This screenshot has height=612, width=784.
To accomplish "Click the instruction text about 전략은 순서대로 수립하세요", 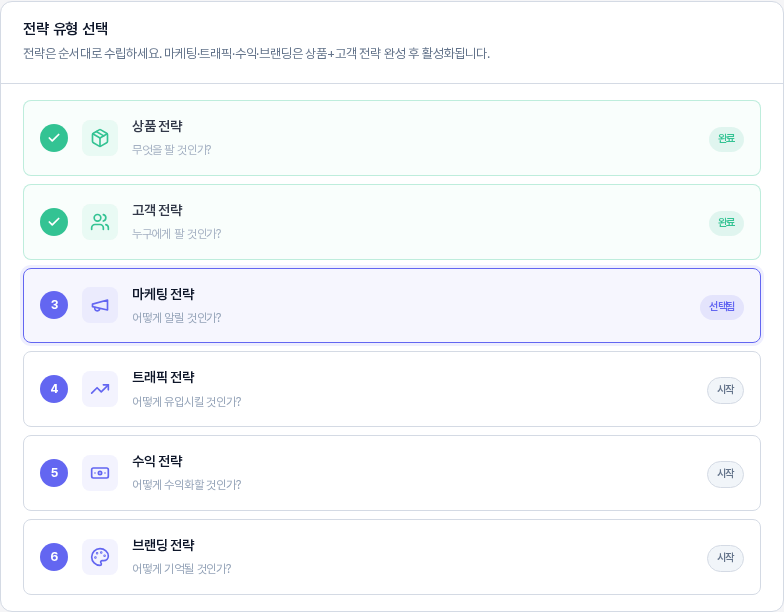I will [256, 54].
